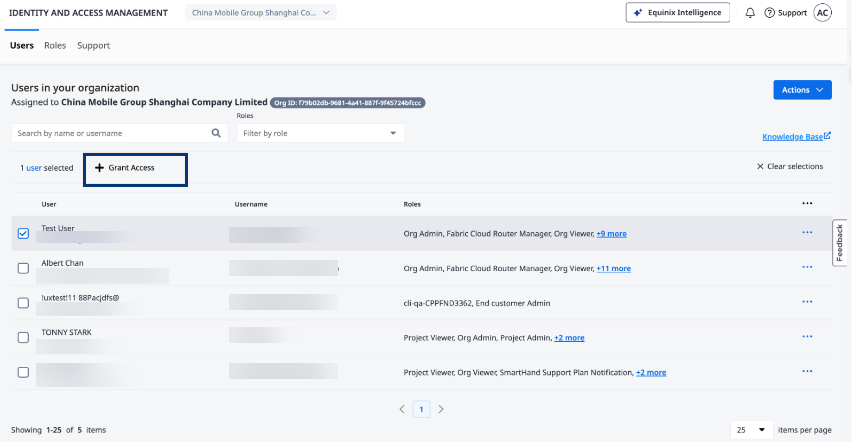Click the Org ID badge

pyautogui.click(x=348, y=102)
